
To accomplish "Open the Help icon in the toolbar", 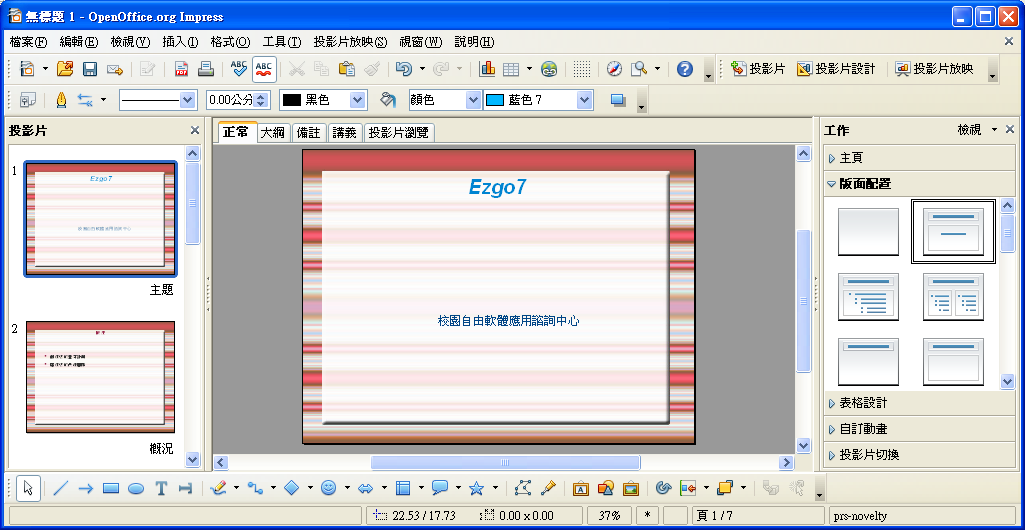I will coord(685,69).
